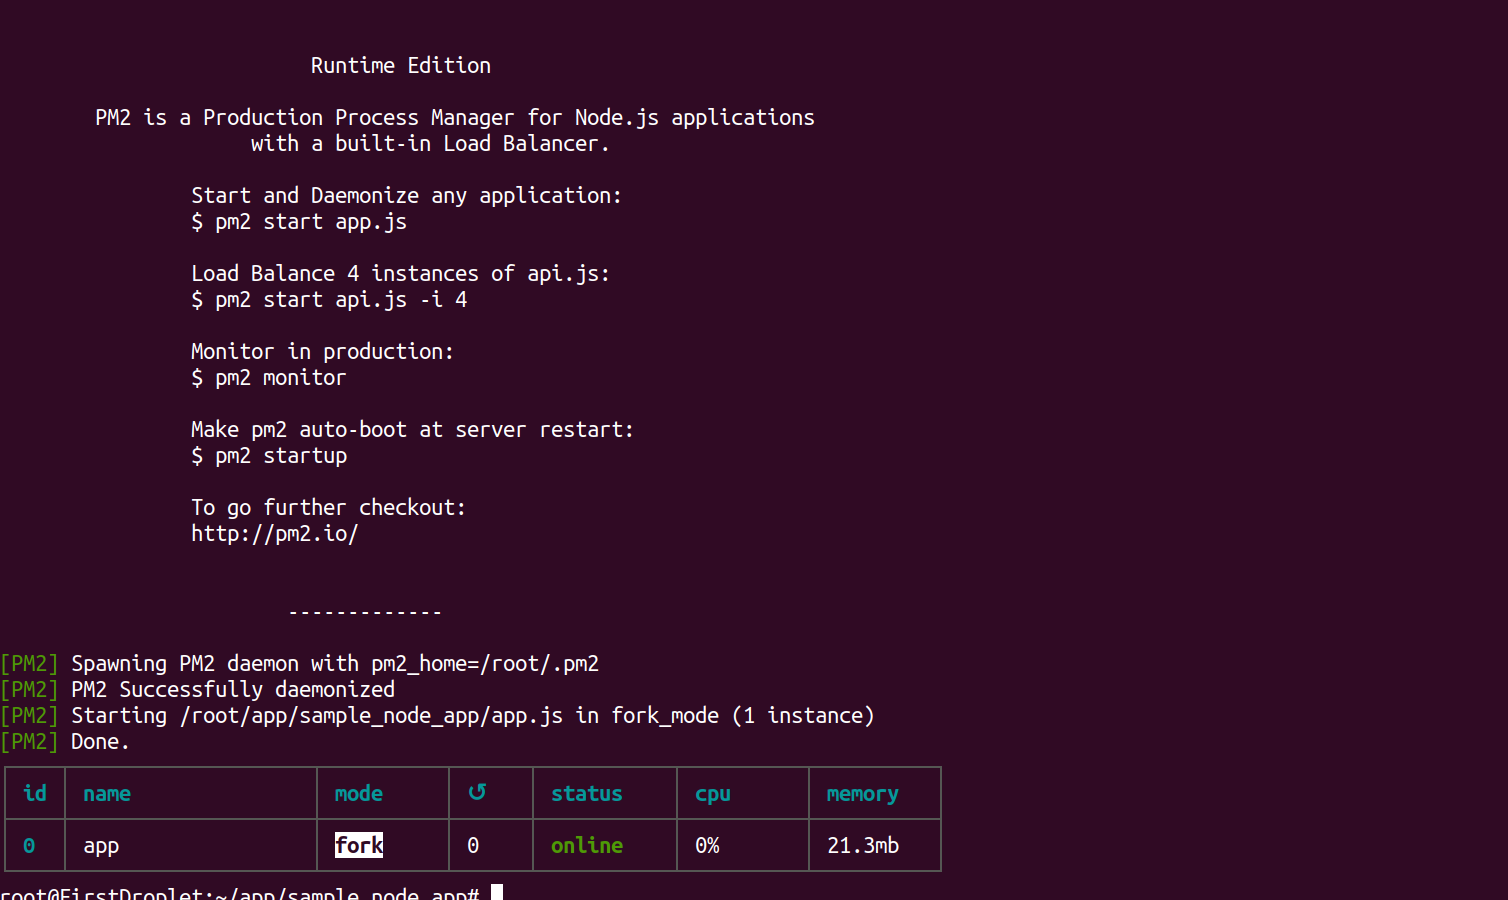
Task: Click 'Load Balance 4 instances of api.js:' text
Action: coord(401,273)
